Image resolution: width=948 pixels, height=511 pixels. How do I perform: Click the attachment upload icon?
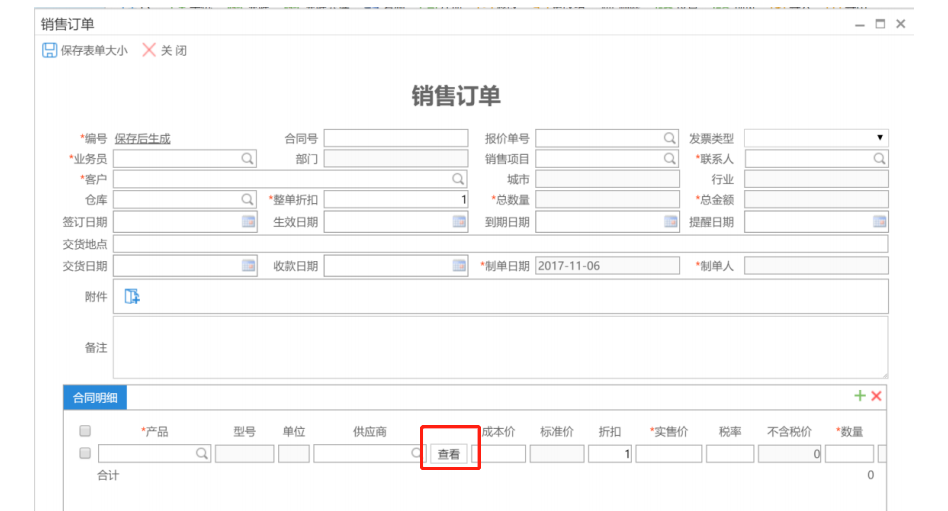pyautogui.click(x=132, y=296)
